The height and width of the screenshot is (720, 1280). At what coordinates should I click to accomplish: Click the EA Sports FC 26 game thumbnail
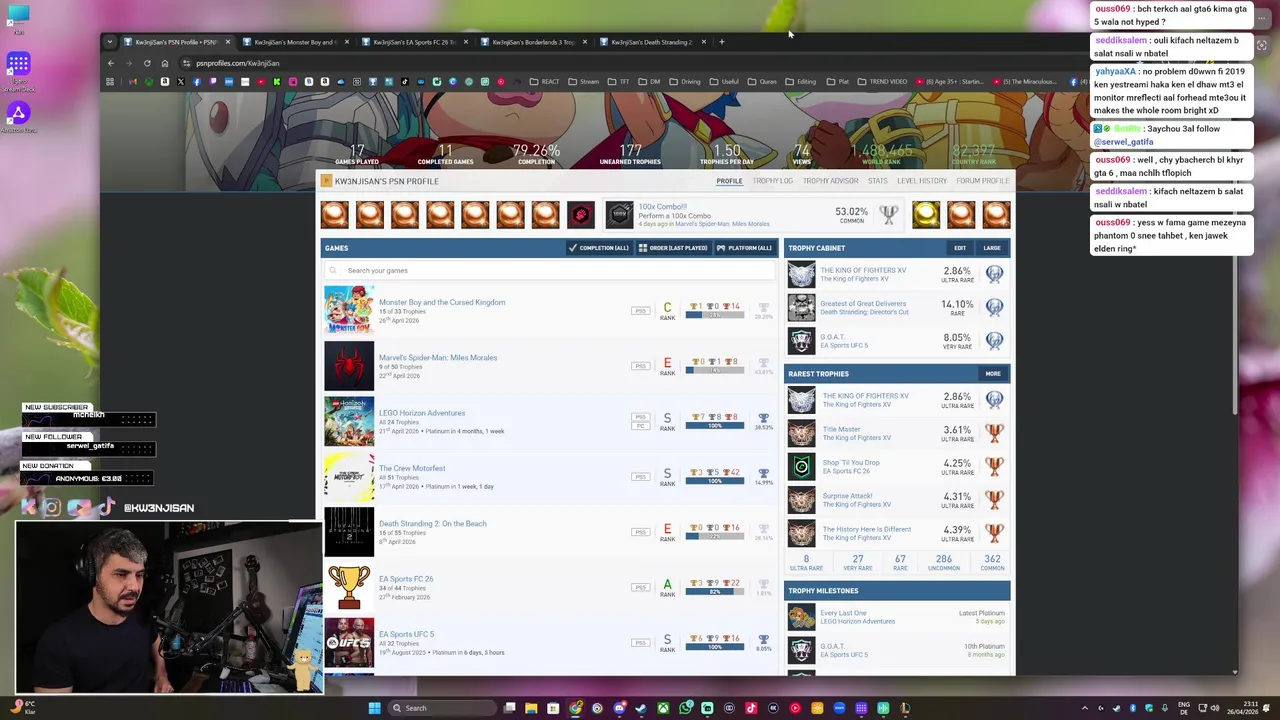coord(349,587)
